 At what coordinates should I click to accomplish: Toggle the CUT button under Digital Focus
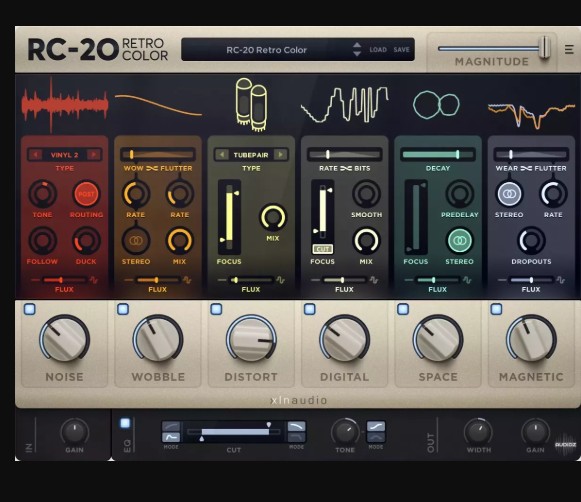322,249
